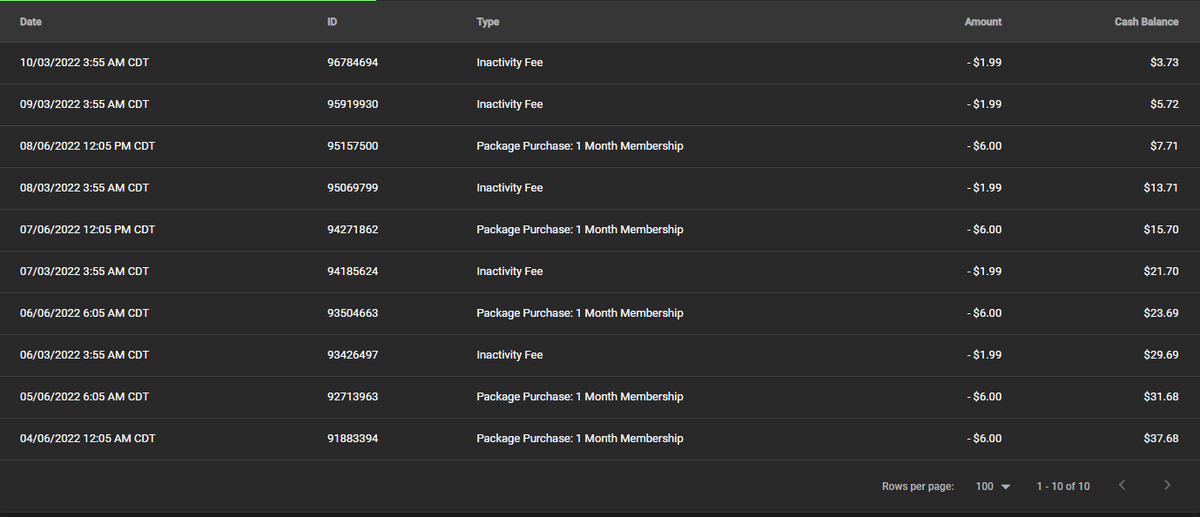The width and height of the screenshot is (1200, 517).
Task: Click the $7.71 cash balance value
Action: pyautogui.click(x=1164, y=146)
